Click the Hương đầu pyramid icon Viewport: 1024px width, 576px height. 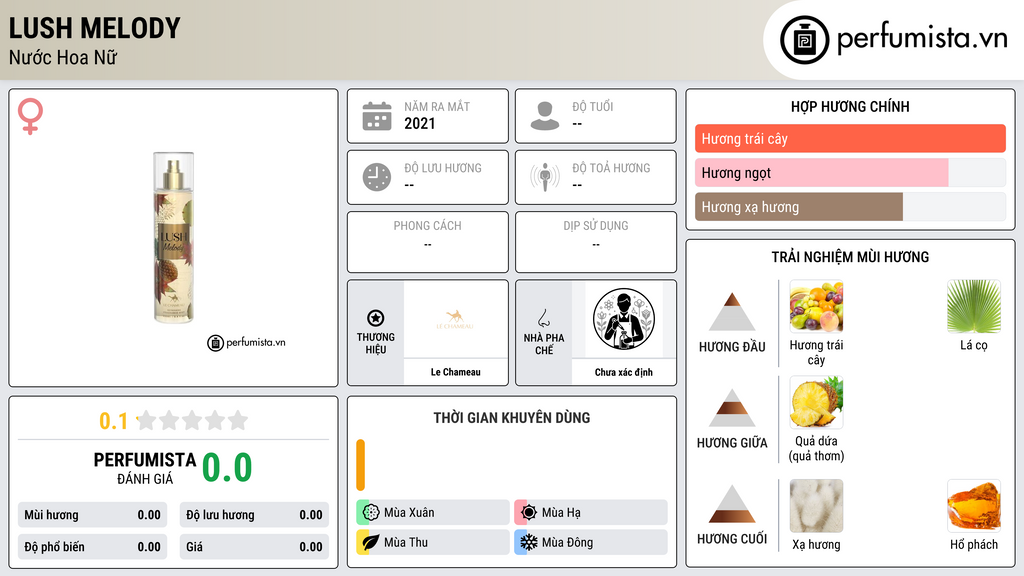click(x=732, y=312)
